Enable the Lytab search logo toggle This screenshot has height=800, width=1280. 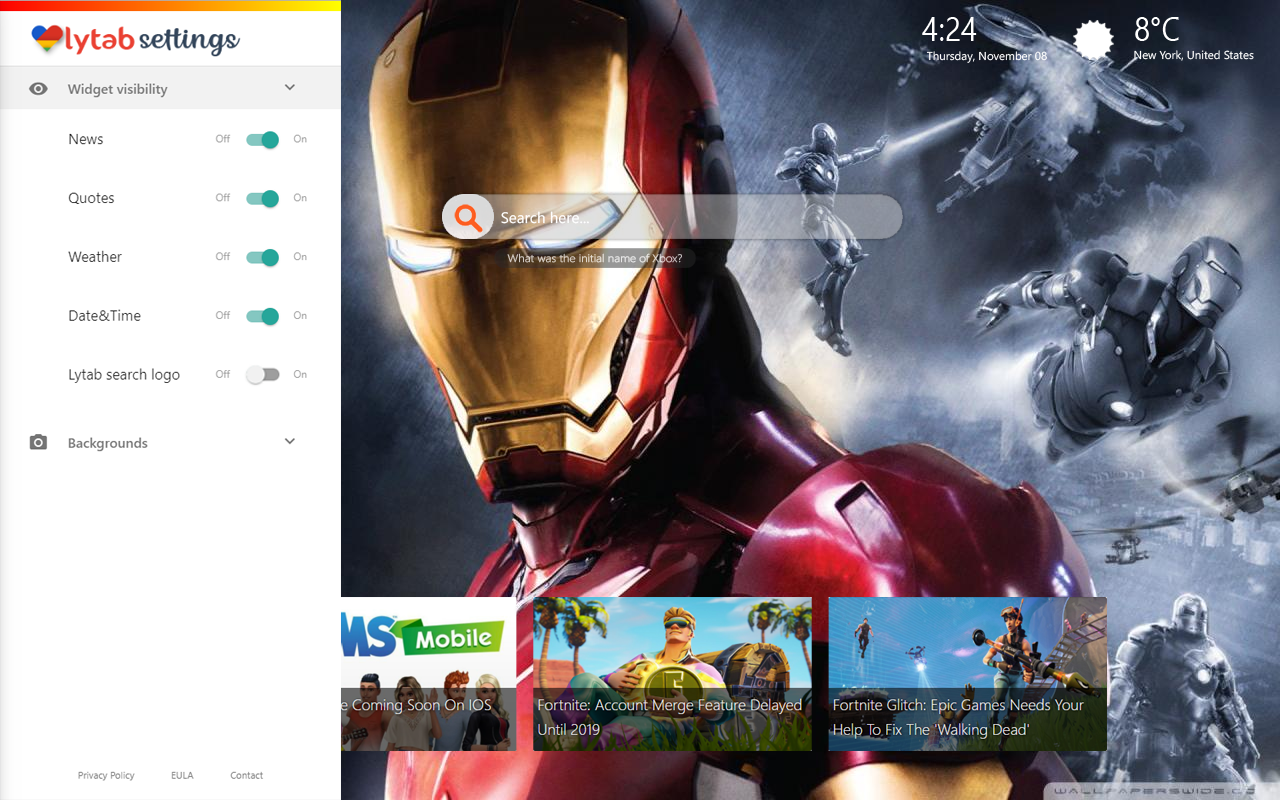click(263, 375)
